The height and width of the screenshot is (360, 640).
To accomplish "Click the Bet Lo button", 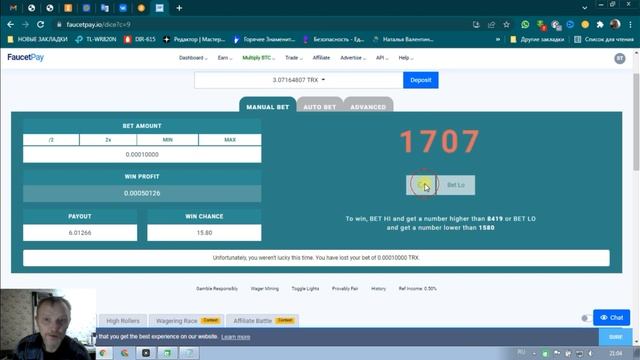I will tap(456, 185).
